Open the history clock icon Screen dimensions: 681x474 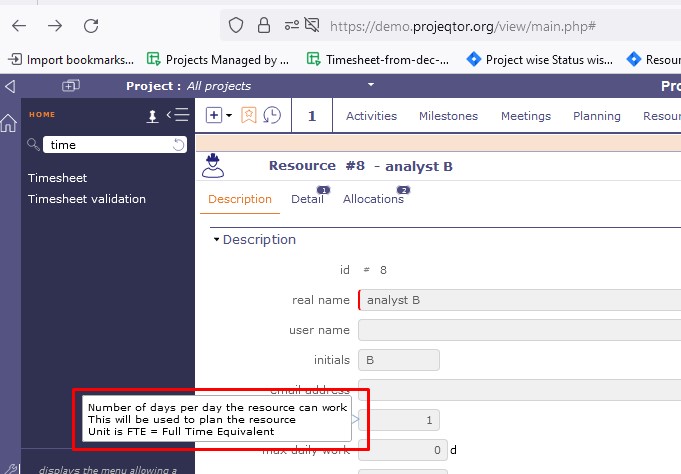pos(272,116)
